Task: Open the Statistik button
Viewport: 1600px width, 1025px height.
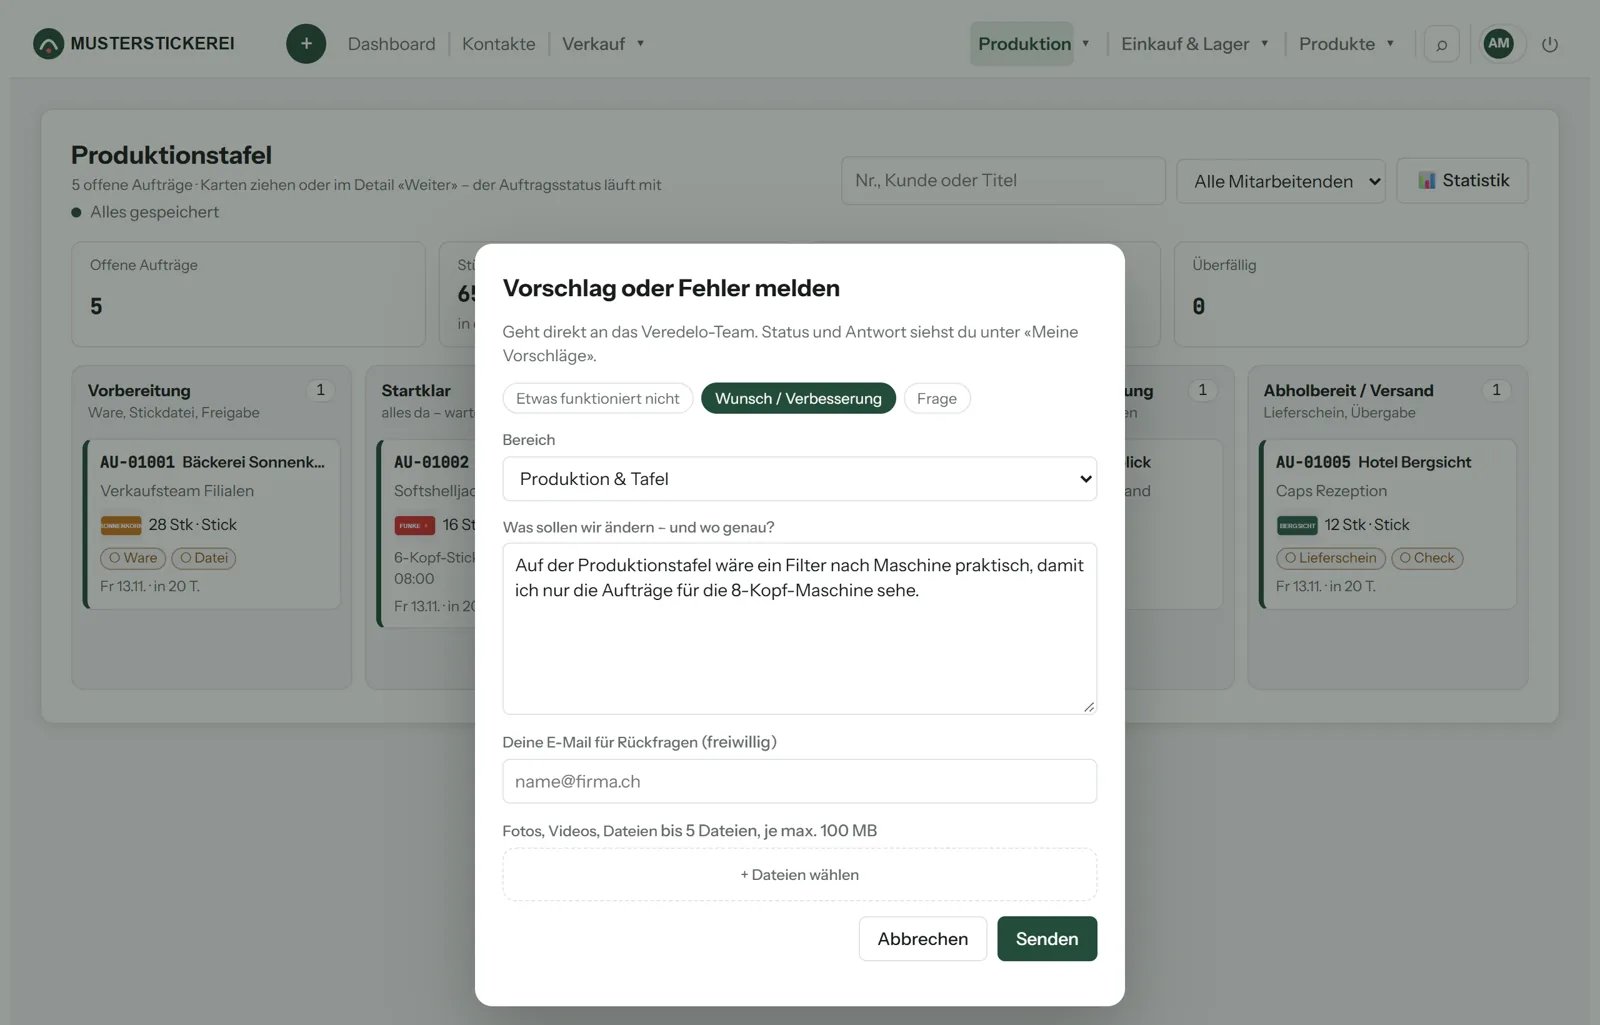Action: [x=1463, y=180]
